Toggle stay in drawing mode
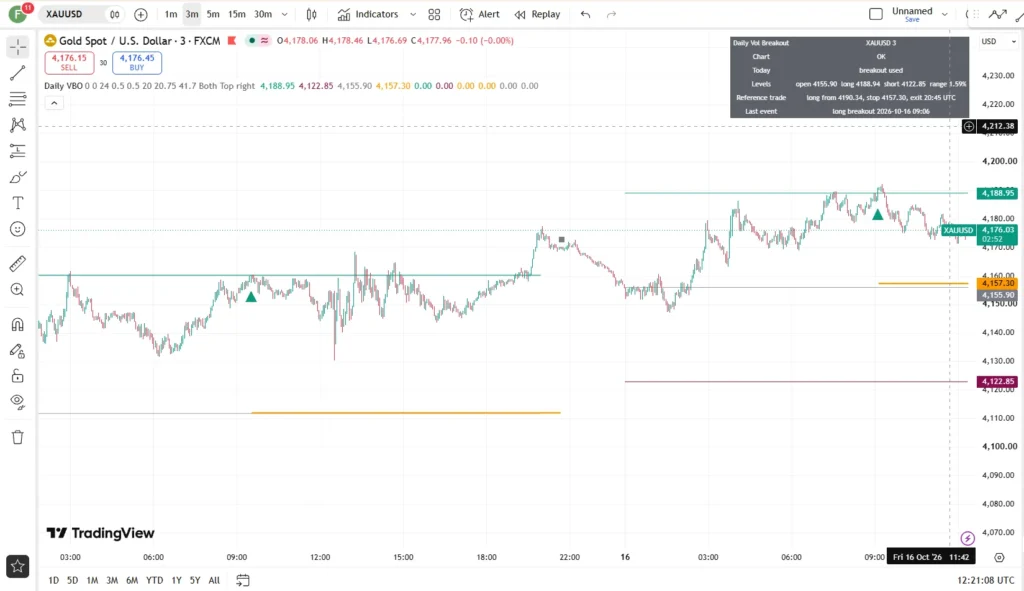 18,351
